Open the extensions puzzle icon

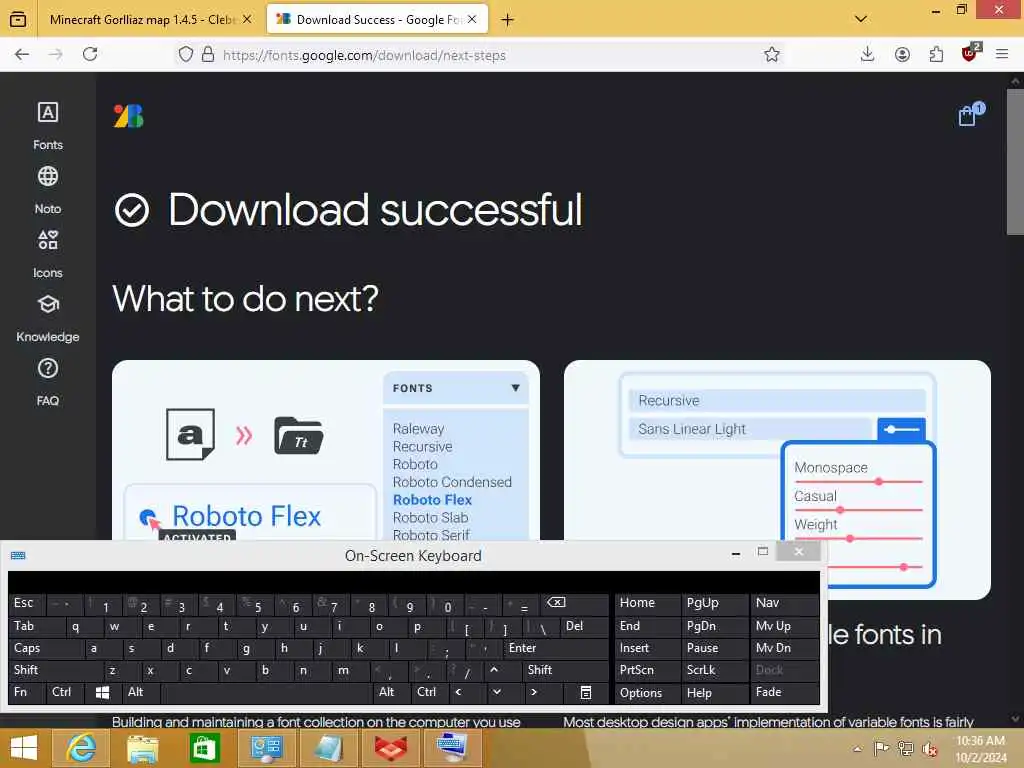click(x=936, y=55)
